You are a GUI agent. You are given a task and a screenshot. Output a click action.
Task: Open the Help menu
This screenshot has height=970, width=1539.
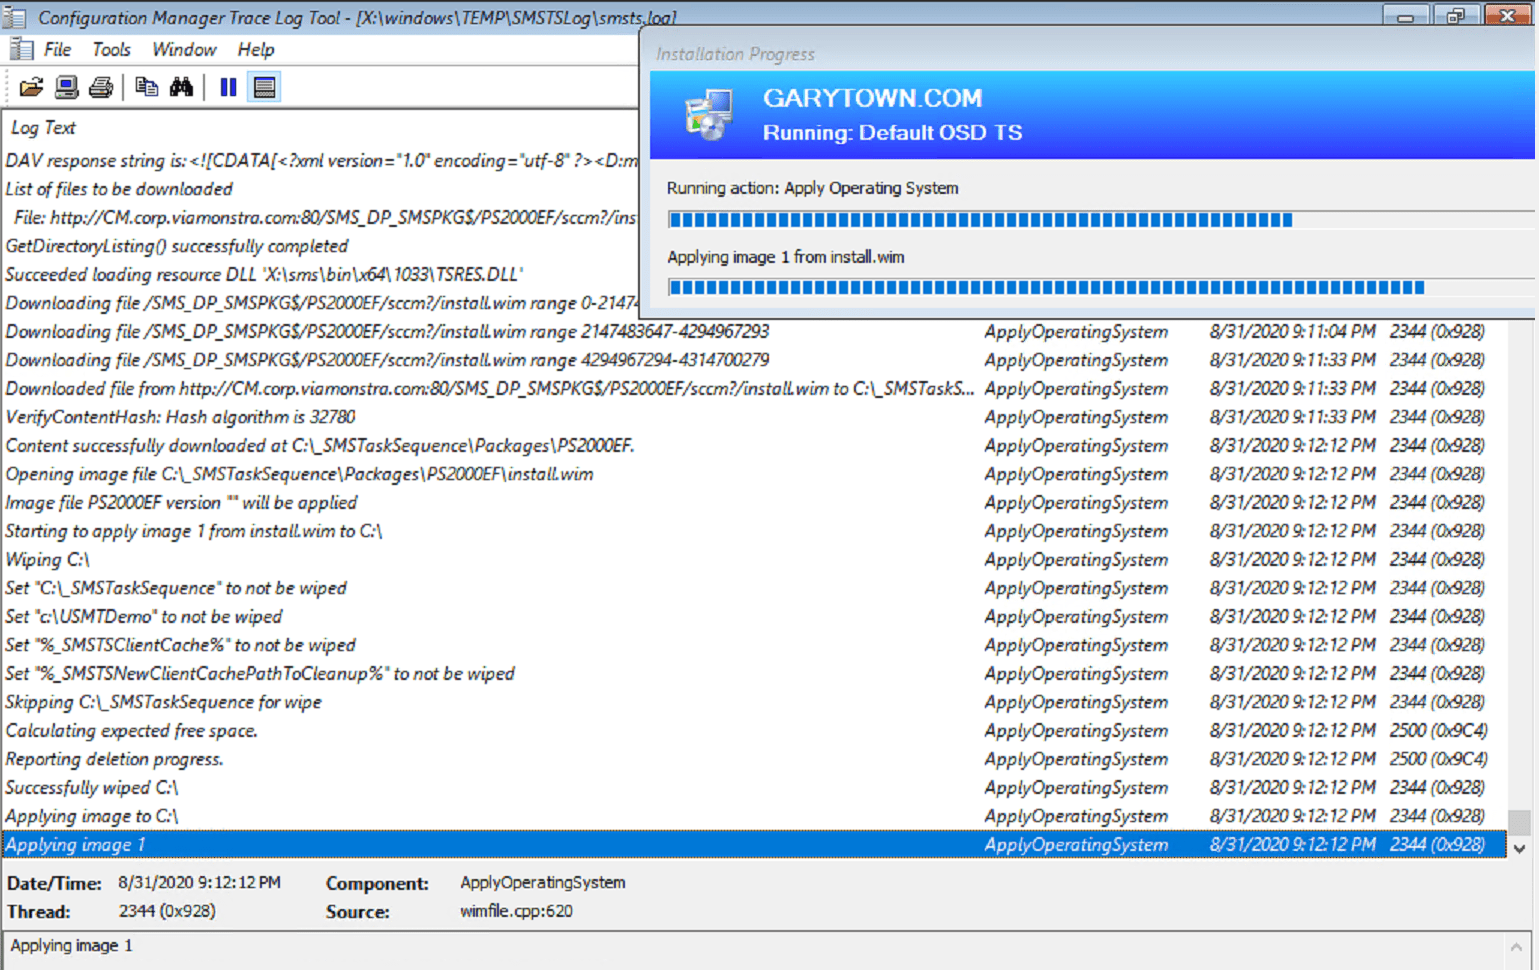coord(255,49)
